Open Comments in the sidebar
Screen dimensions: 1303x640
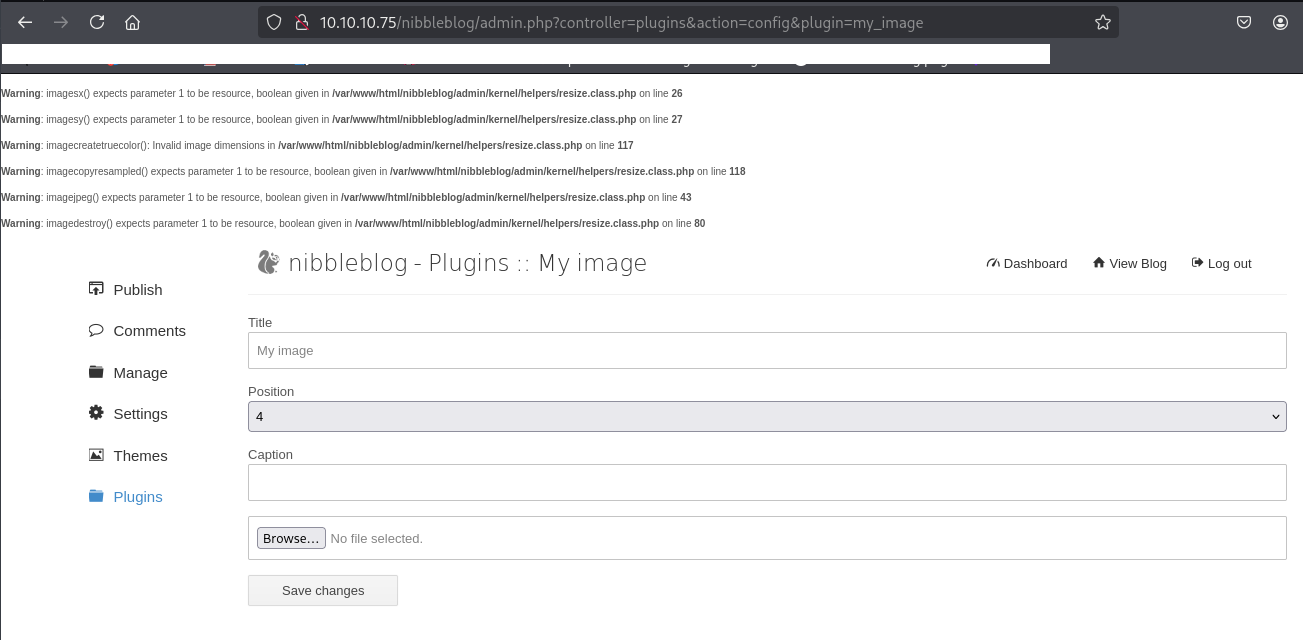(149, 331)
